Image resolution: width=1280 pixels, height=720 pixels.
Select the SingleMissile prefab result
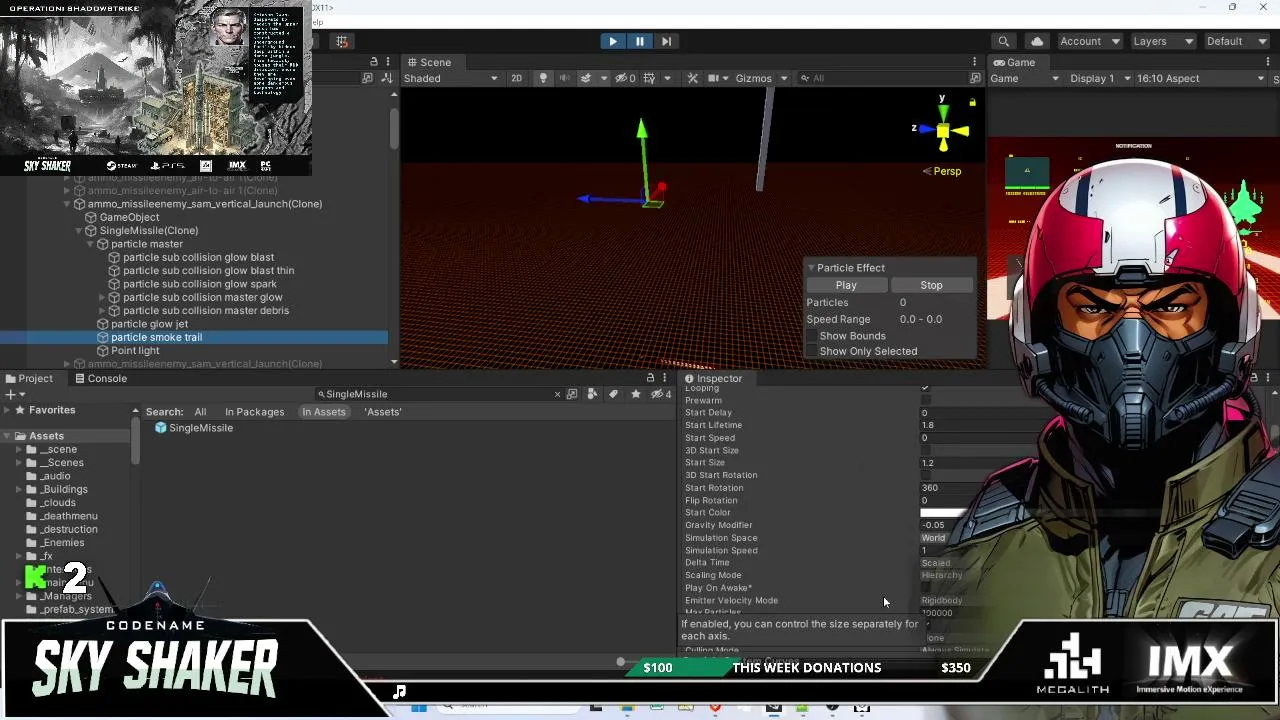[194, 428]
